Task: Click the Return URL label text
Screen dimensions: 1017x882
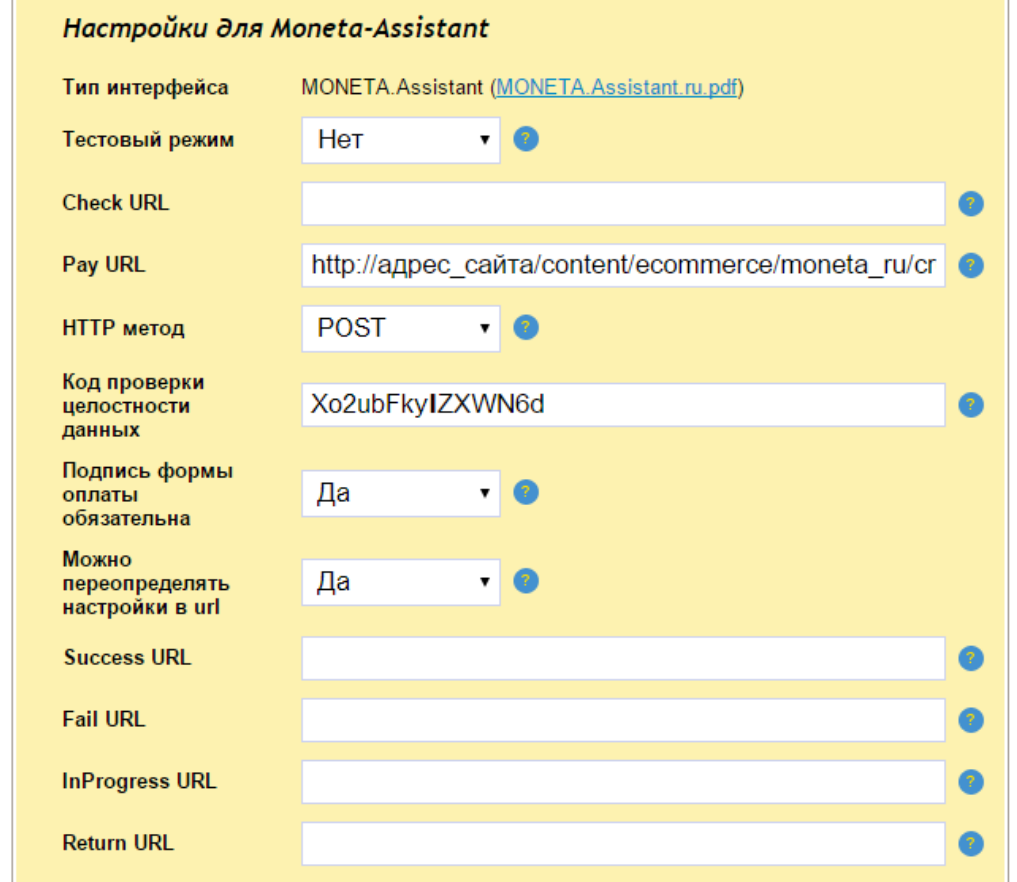Action: tap(118, 842)
